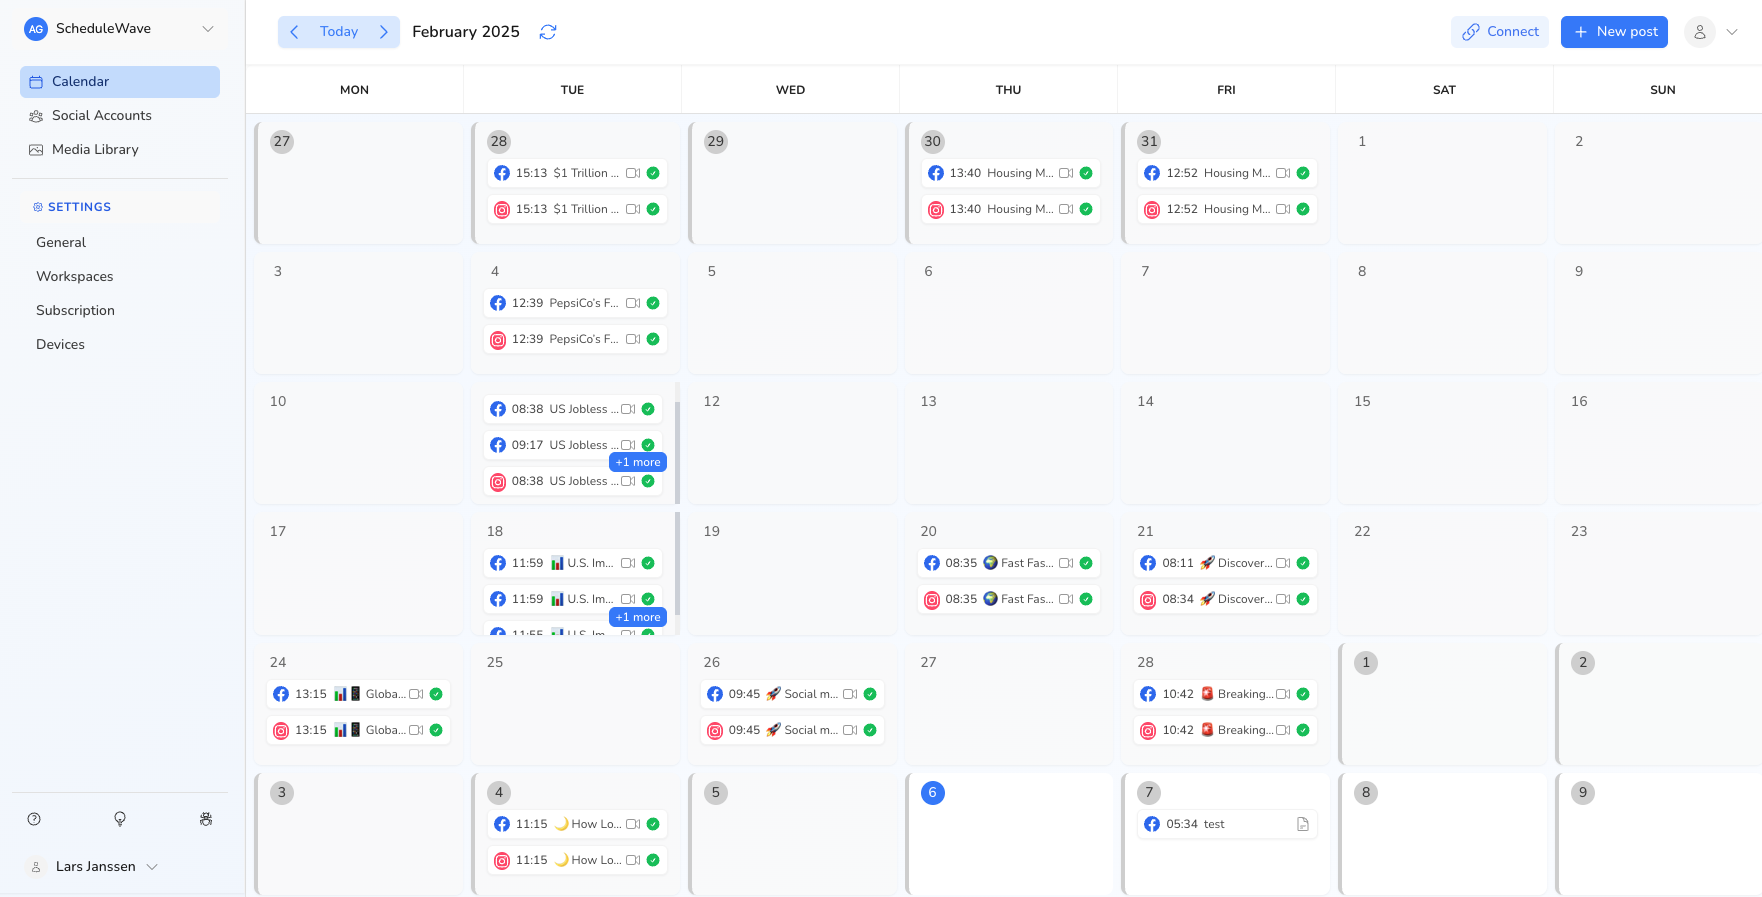The image size is (1762, 897).
Task: Click Instagram icon on 08:38 US Jobless post
Action: [x=498, y=482]
